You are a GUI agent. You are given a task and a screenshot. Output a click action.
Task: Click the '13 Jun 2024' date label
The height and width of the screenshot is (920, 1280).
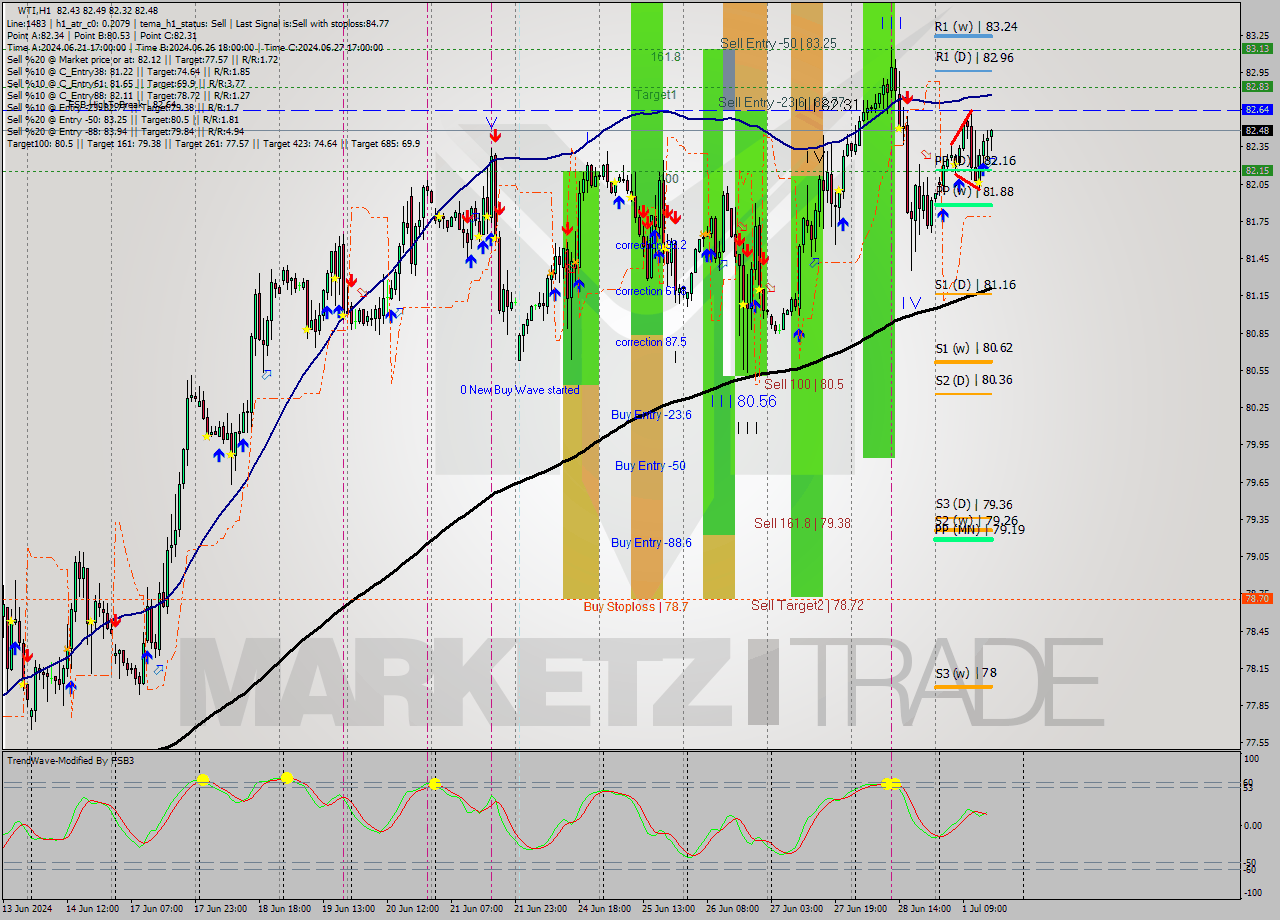click(27, 909)
